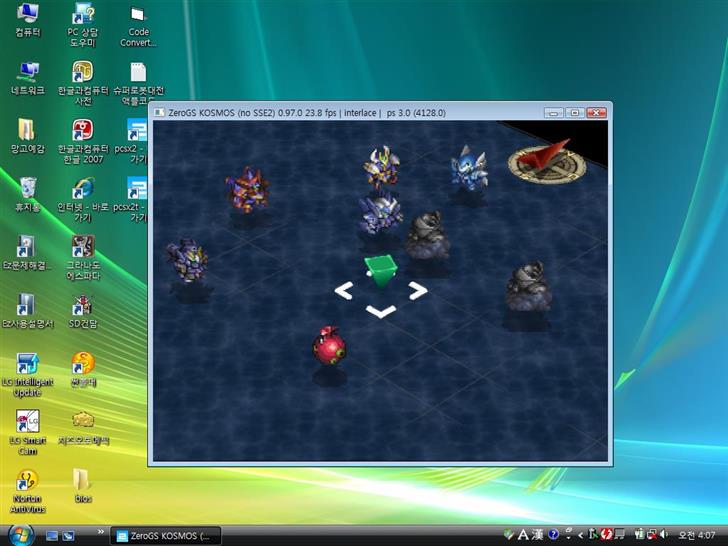Image resolution: width=728 pixels, height=546 pixels.
Task: Launch the 인터넷 Internet Explorer shortcut
Action: (83, 200)
